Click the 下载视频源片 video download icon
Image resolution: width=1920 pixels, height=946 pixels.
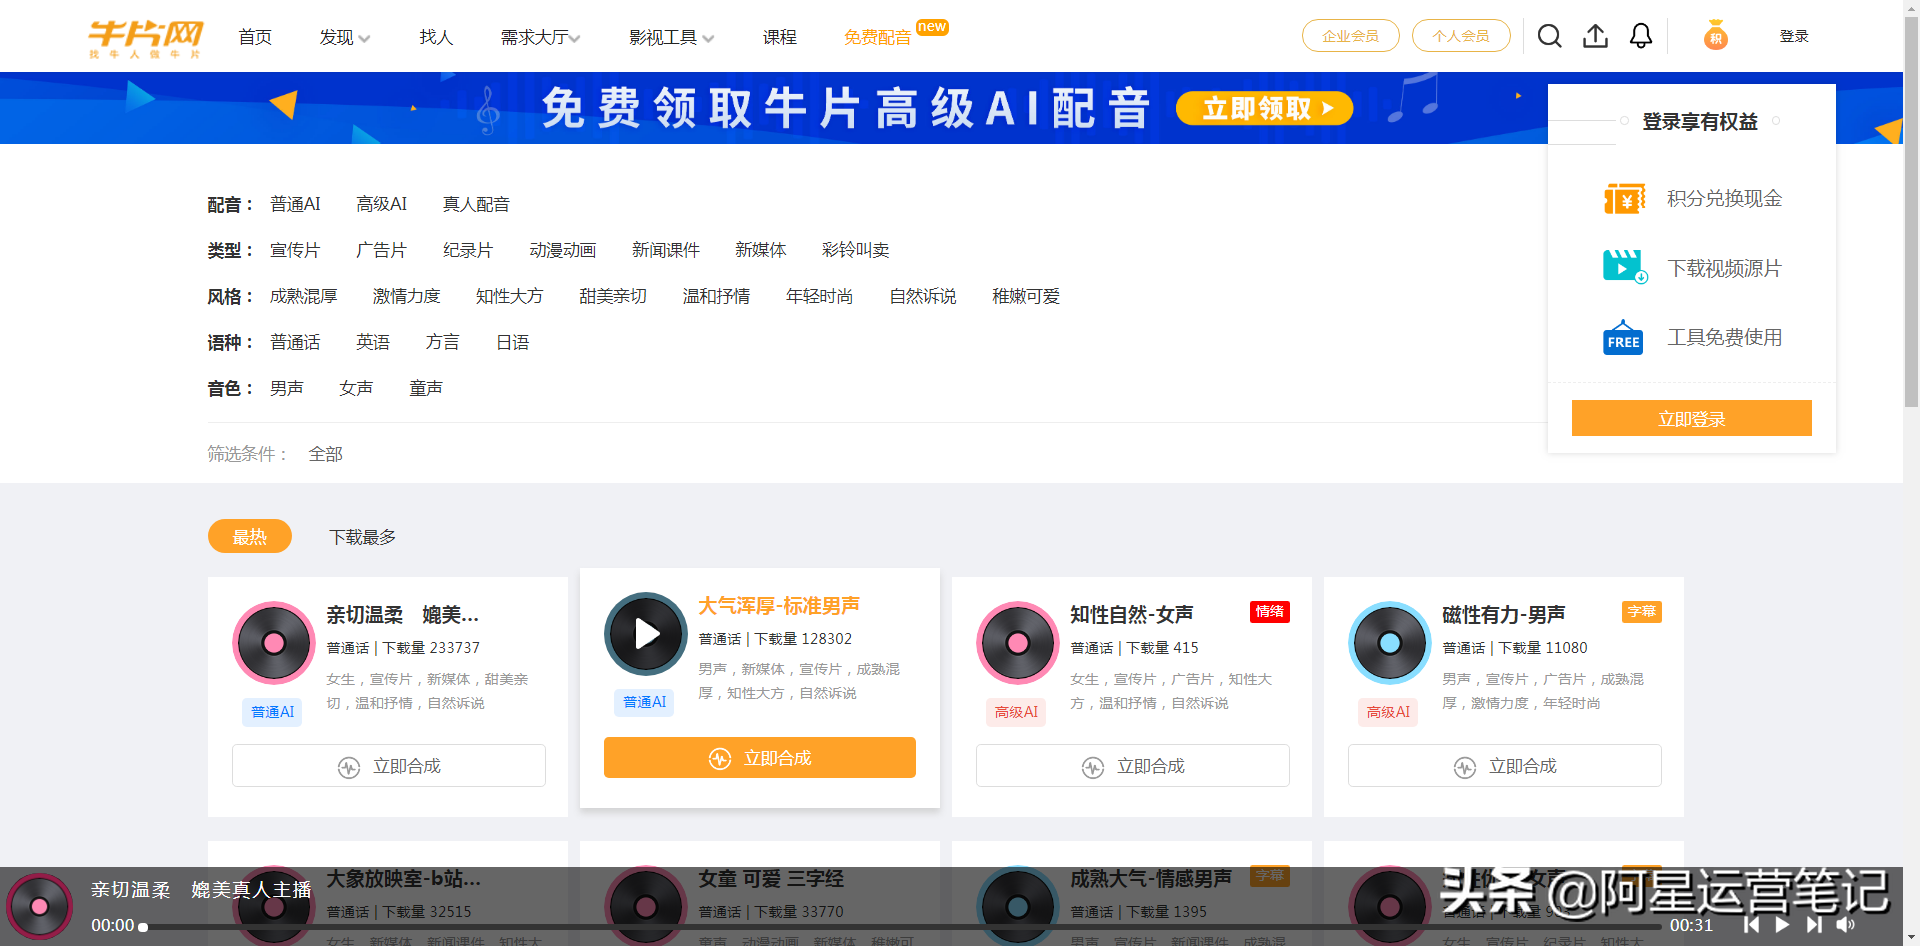click(1622, 266)
